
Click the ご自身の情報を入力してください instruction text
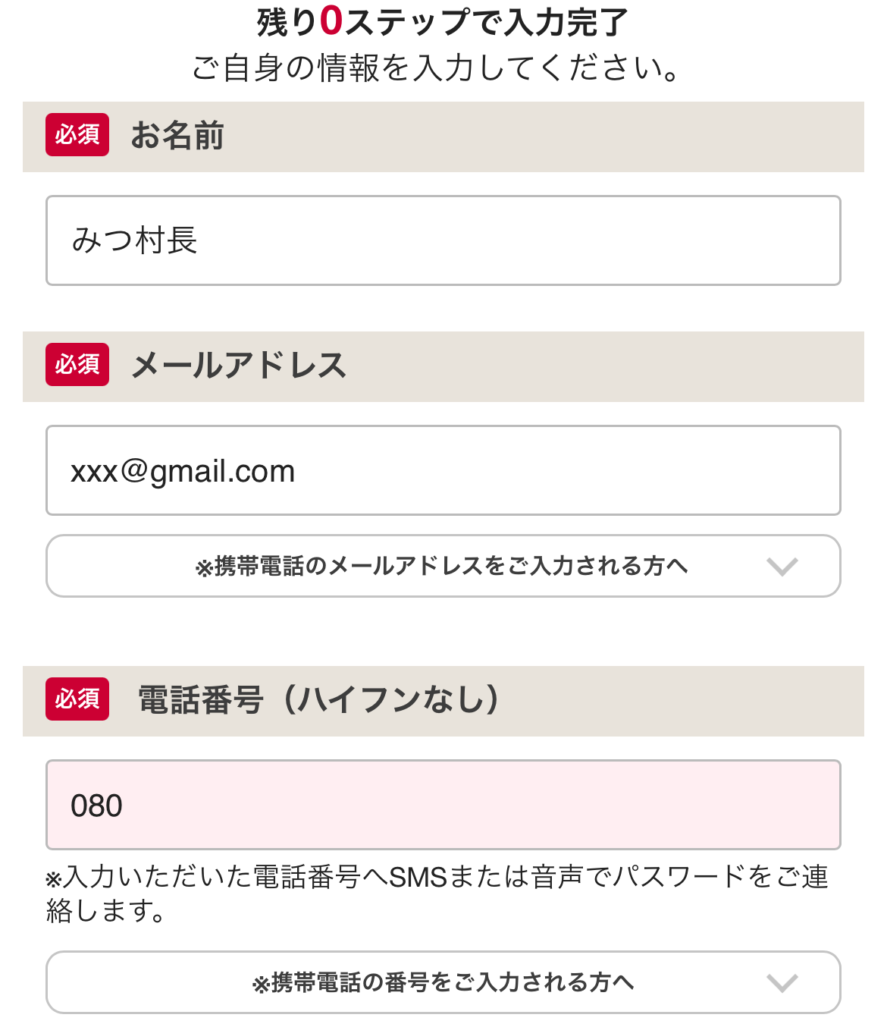437,71
